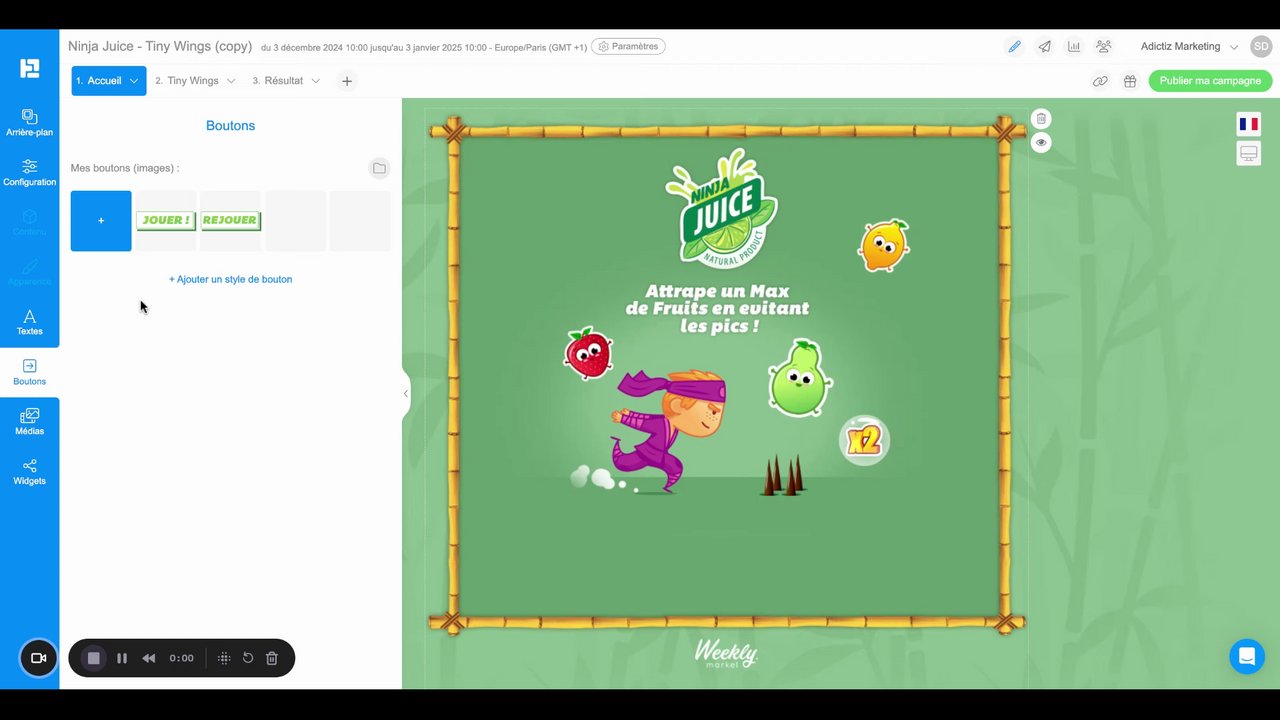Expand the Tiny Wings tab dropdown arrow
Viewport: 1280px width, 720px height.
(231, 81)
